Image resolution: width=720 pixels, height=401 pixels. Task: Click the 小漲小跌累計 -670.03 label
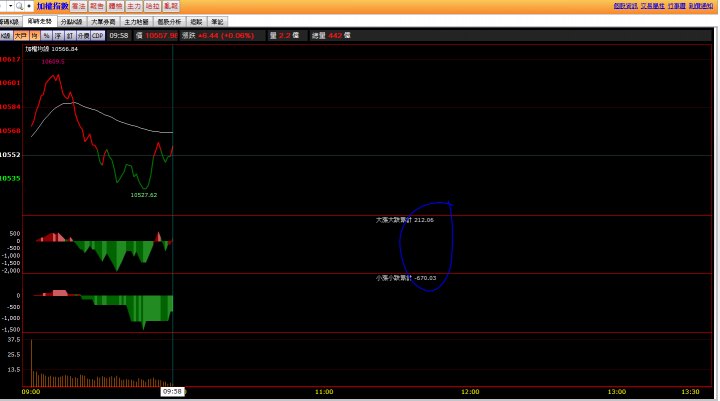(x=406, y=278)
